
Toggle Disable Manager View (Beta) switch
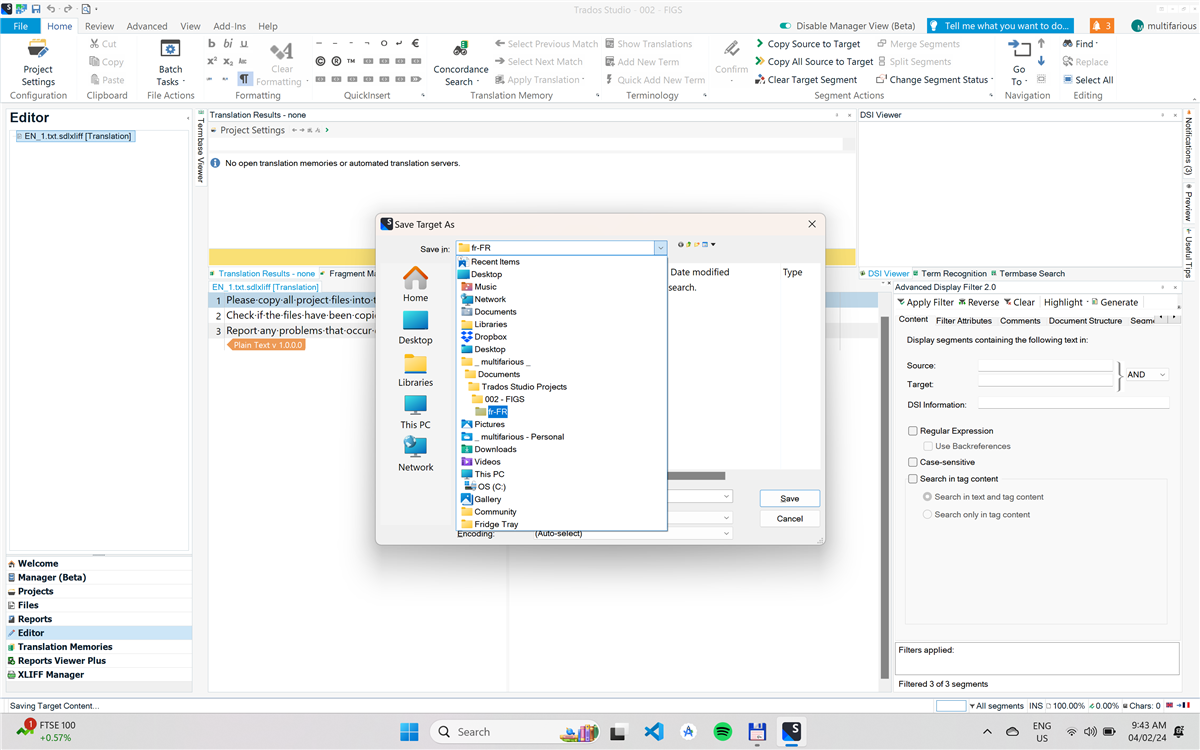click(787, 26)
